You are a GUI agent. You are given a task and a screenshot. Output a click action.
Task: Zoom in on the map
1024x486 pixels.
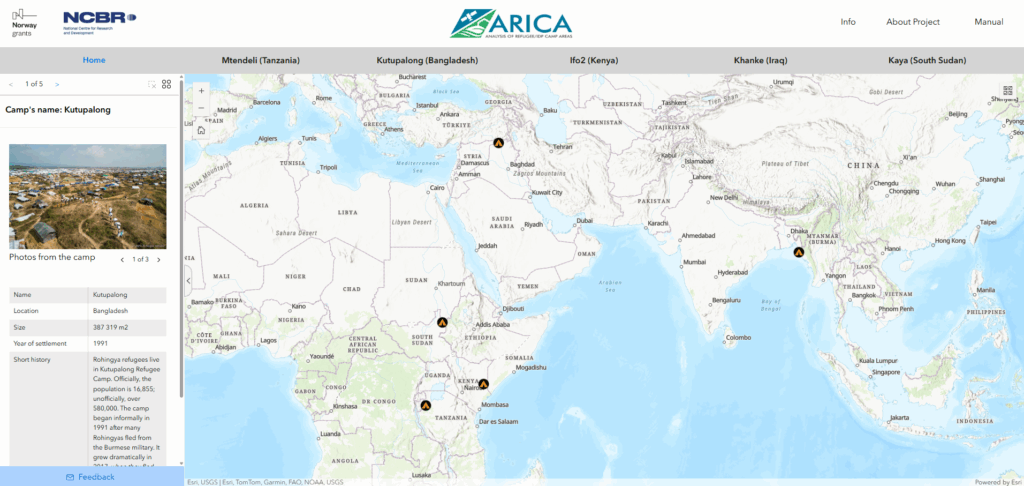tap(201, 91)
